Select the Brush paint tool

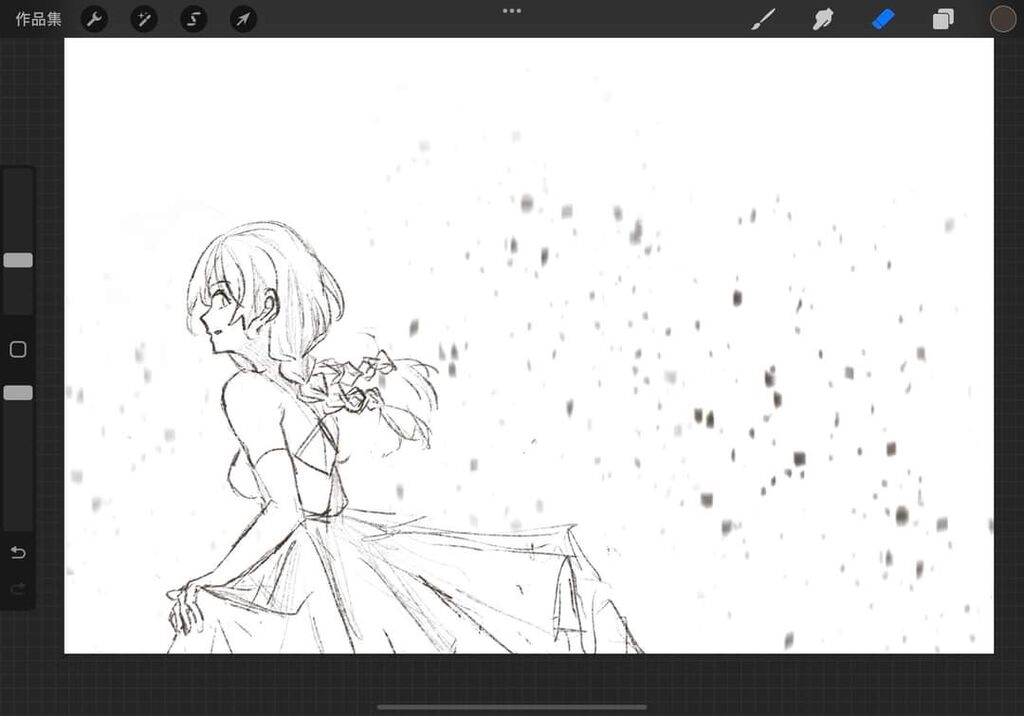coord(763,19)
